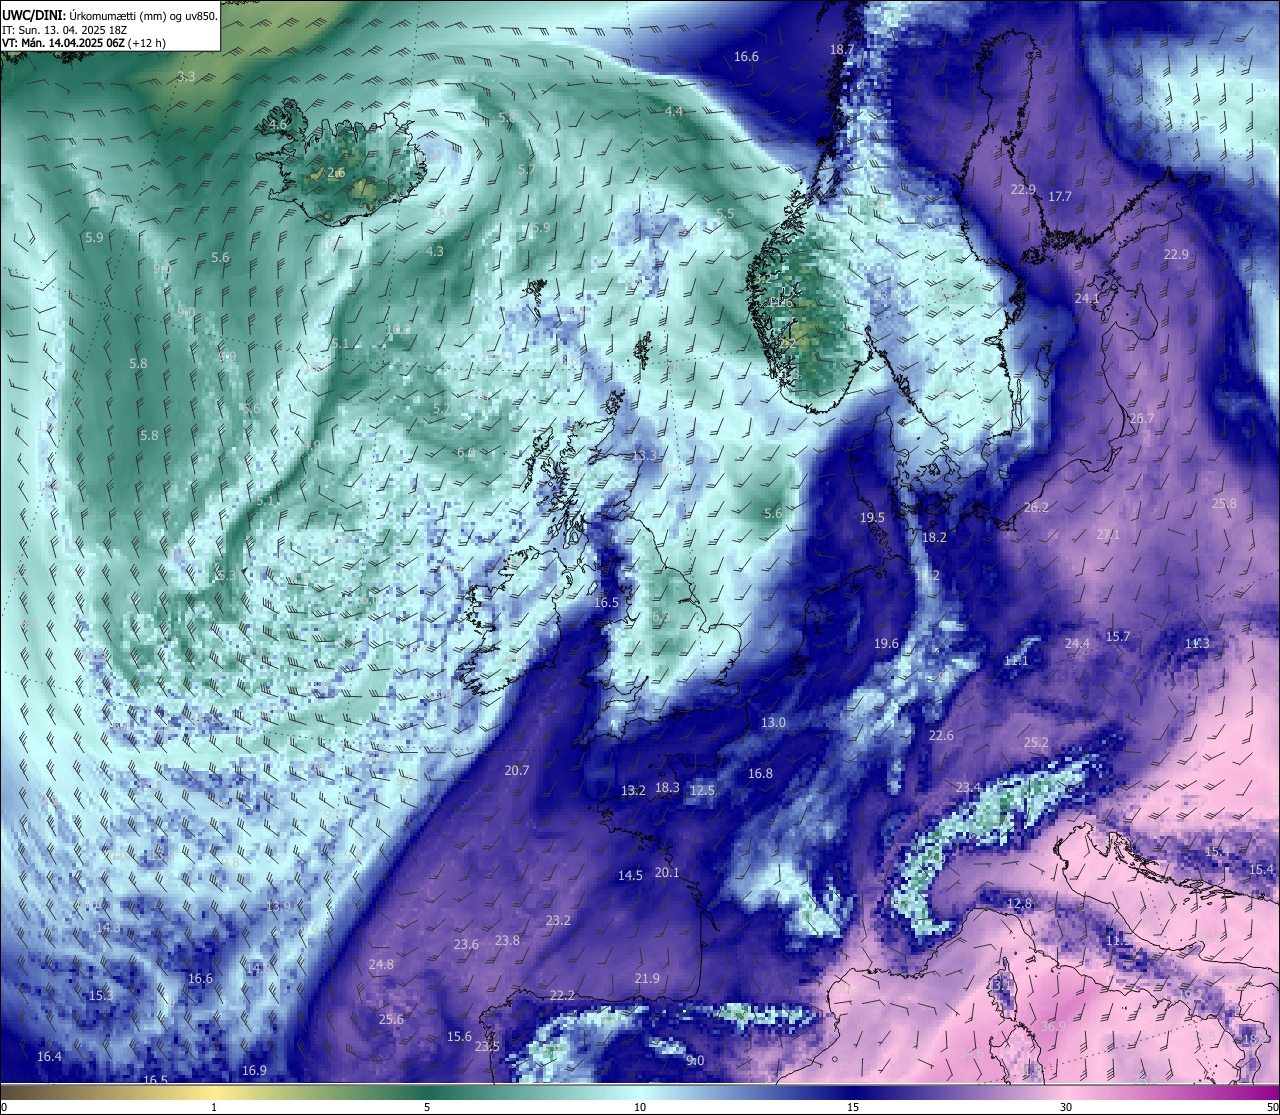Click the 15.3 value at lower left

point(100,995)
